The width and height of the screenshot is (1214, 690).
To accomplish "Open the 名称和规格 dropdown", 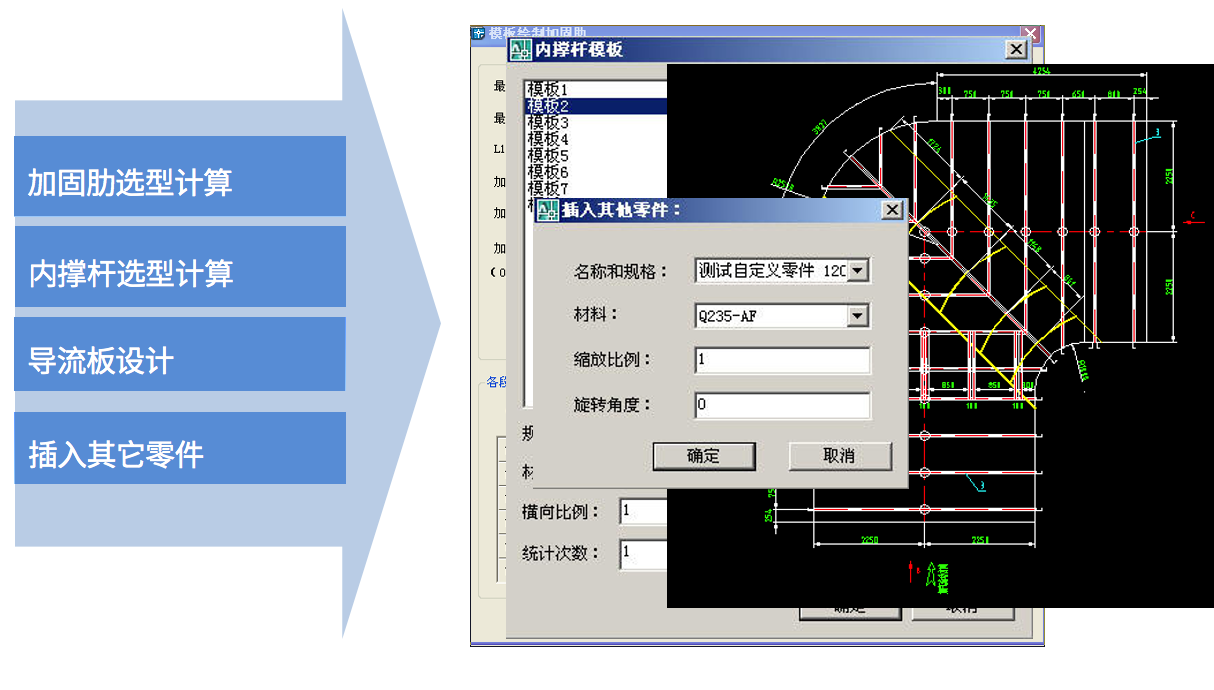I will (858, 271).
